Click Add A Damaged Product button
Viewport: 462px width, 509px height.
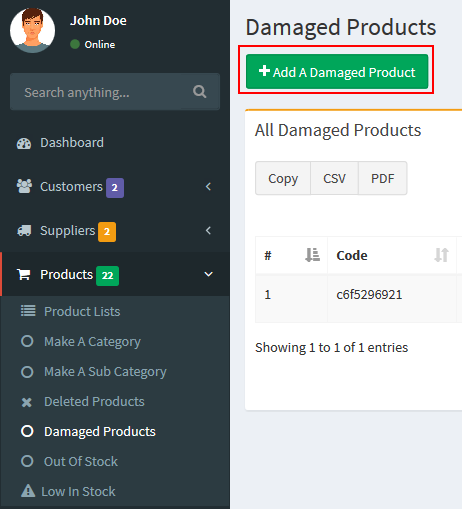(x=337, y=72)
